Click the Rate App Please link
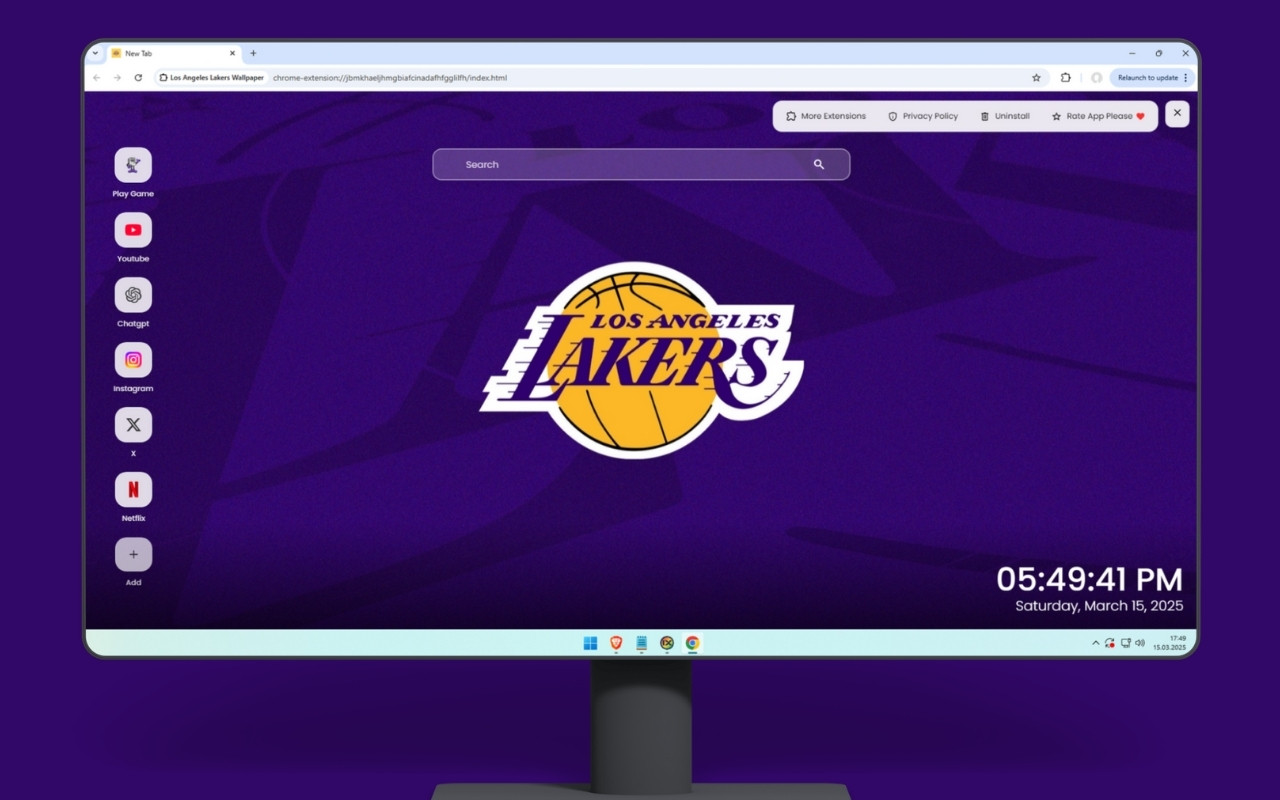The height and width of the screenshot is (800, 1280). pos(1099,116)
